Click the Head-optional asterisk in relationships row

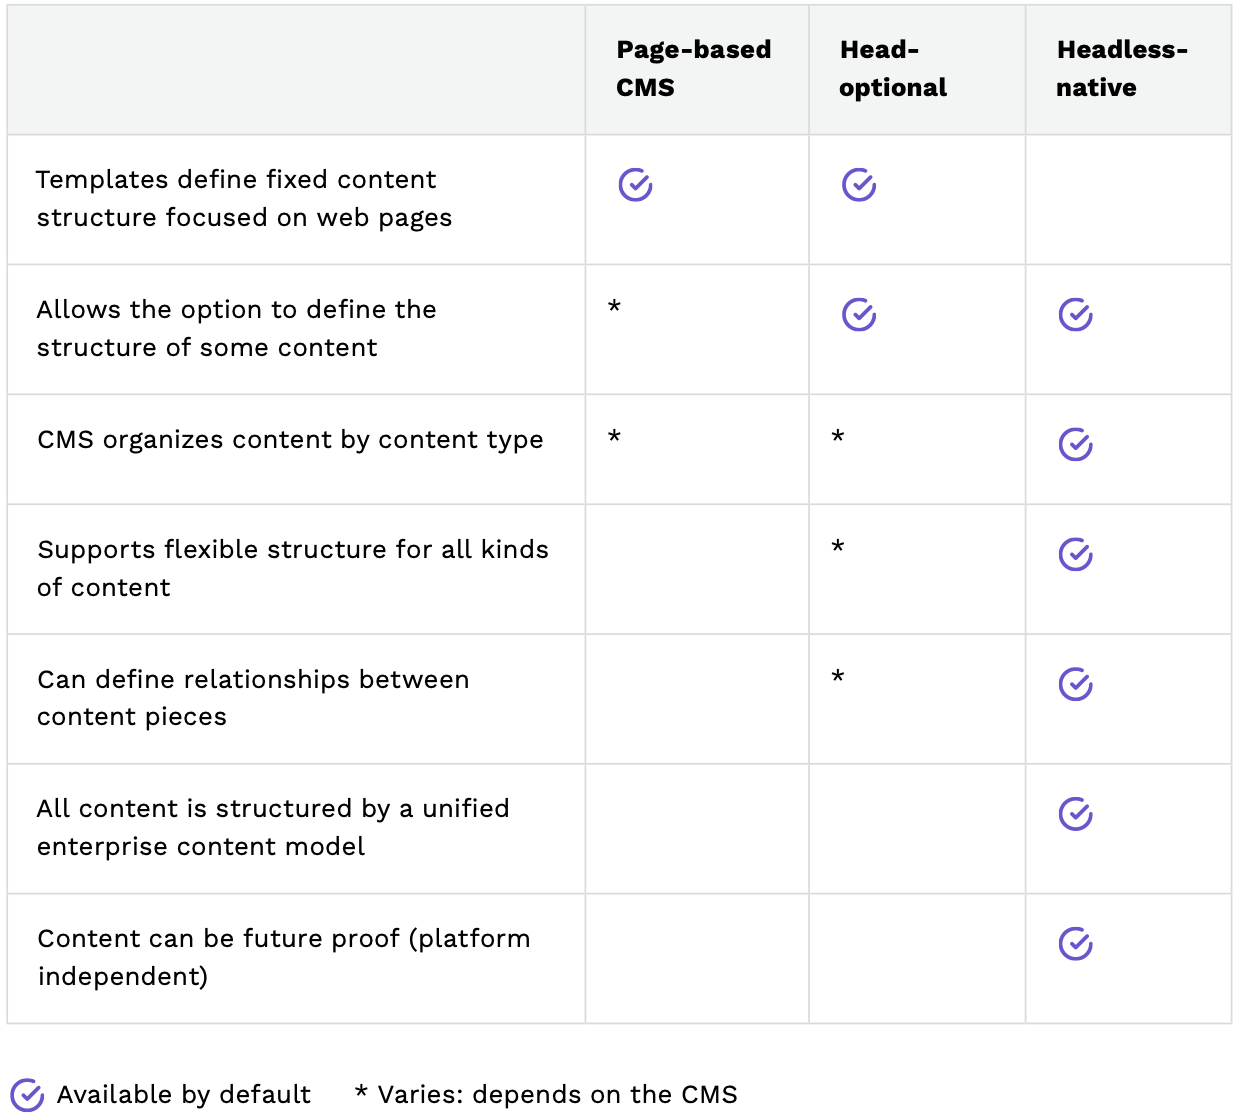point(838,678)
